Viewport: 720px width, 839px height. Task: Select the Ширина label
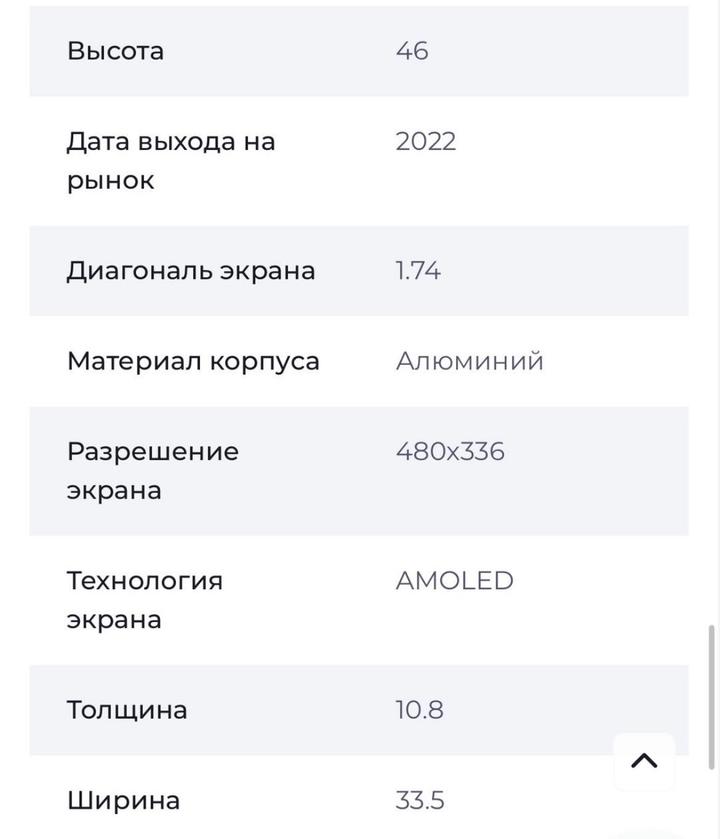(123, 800)
